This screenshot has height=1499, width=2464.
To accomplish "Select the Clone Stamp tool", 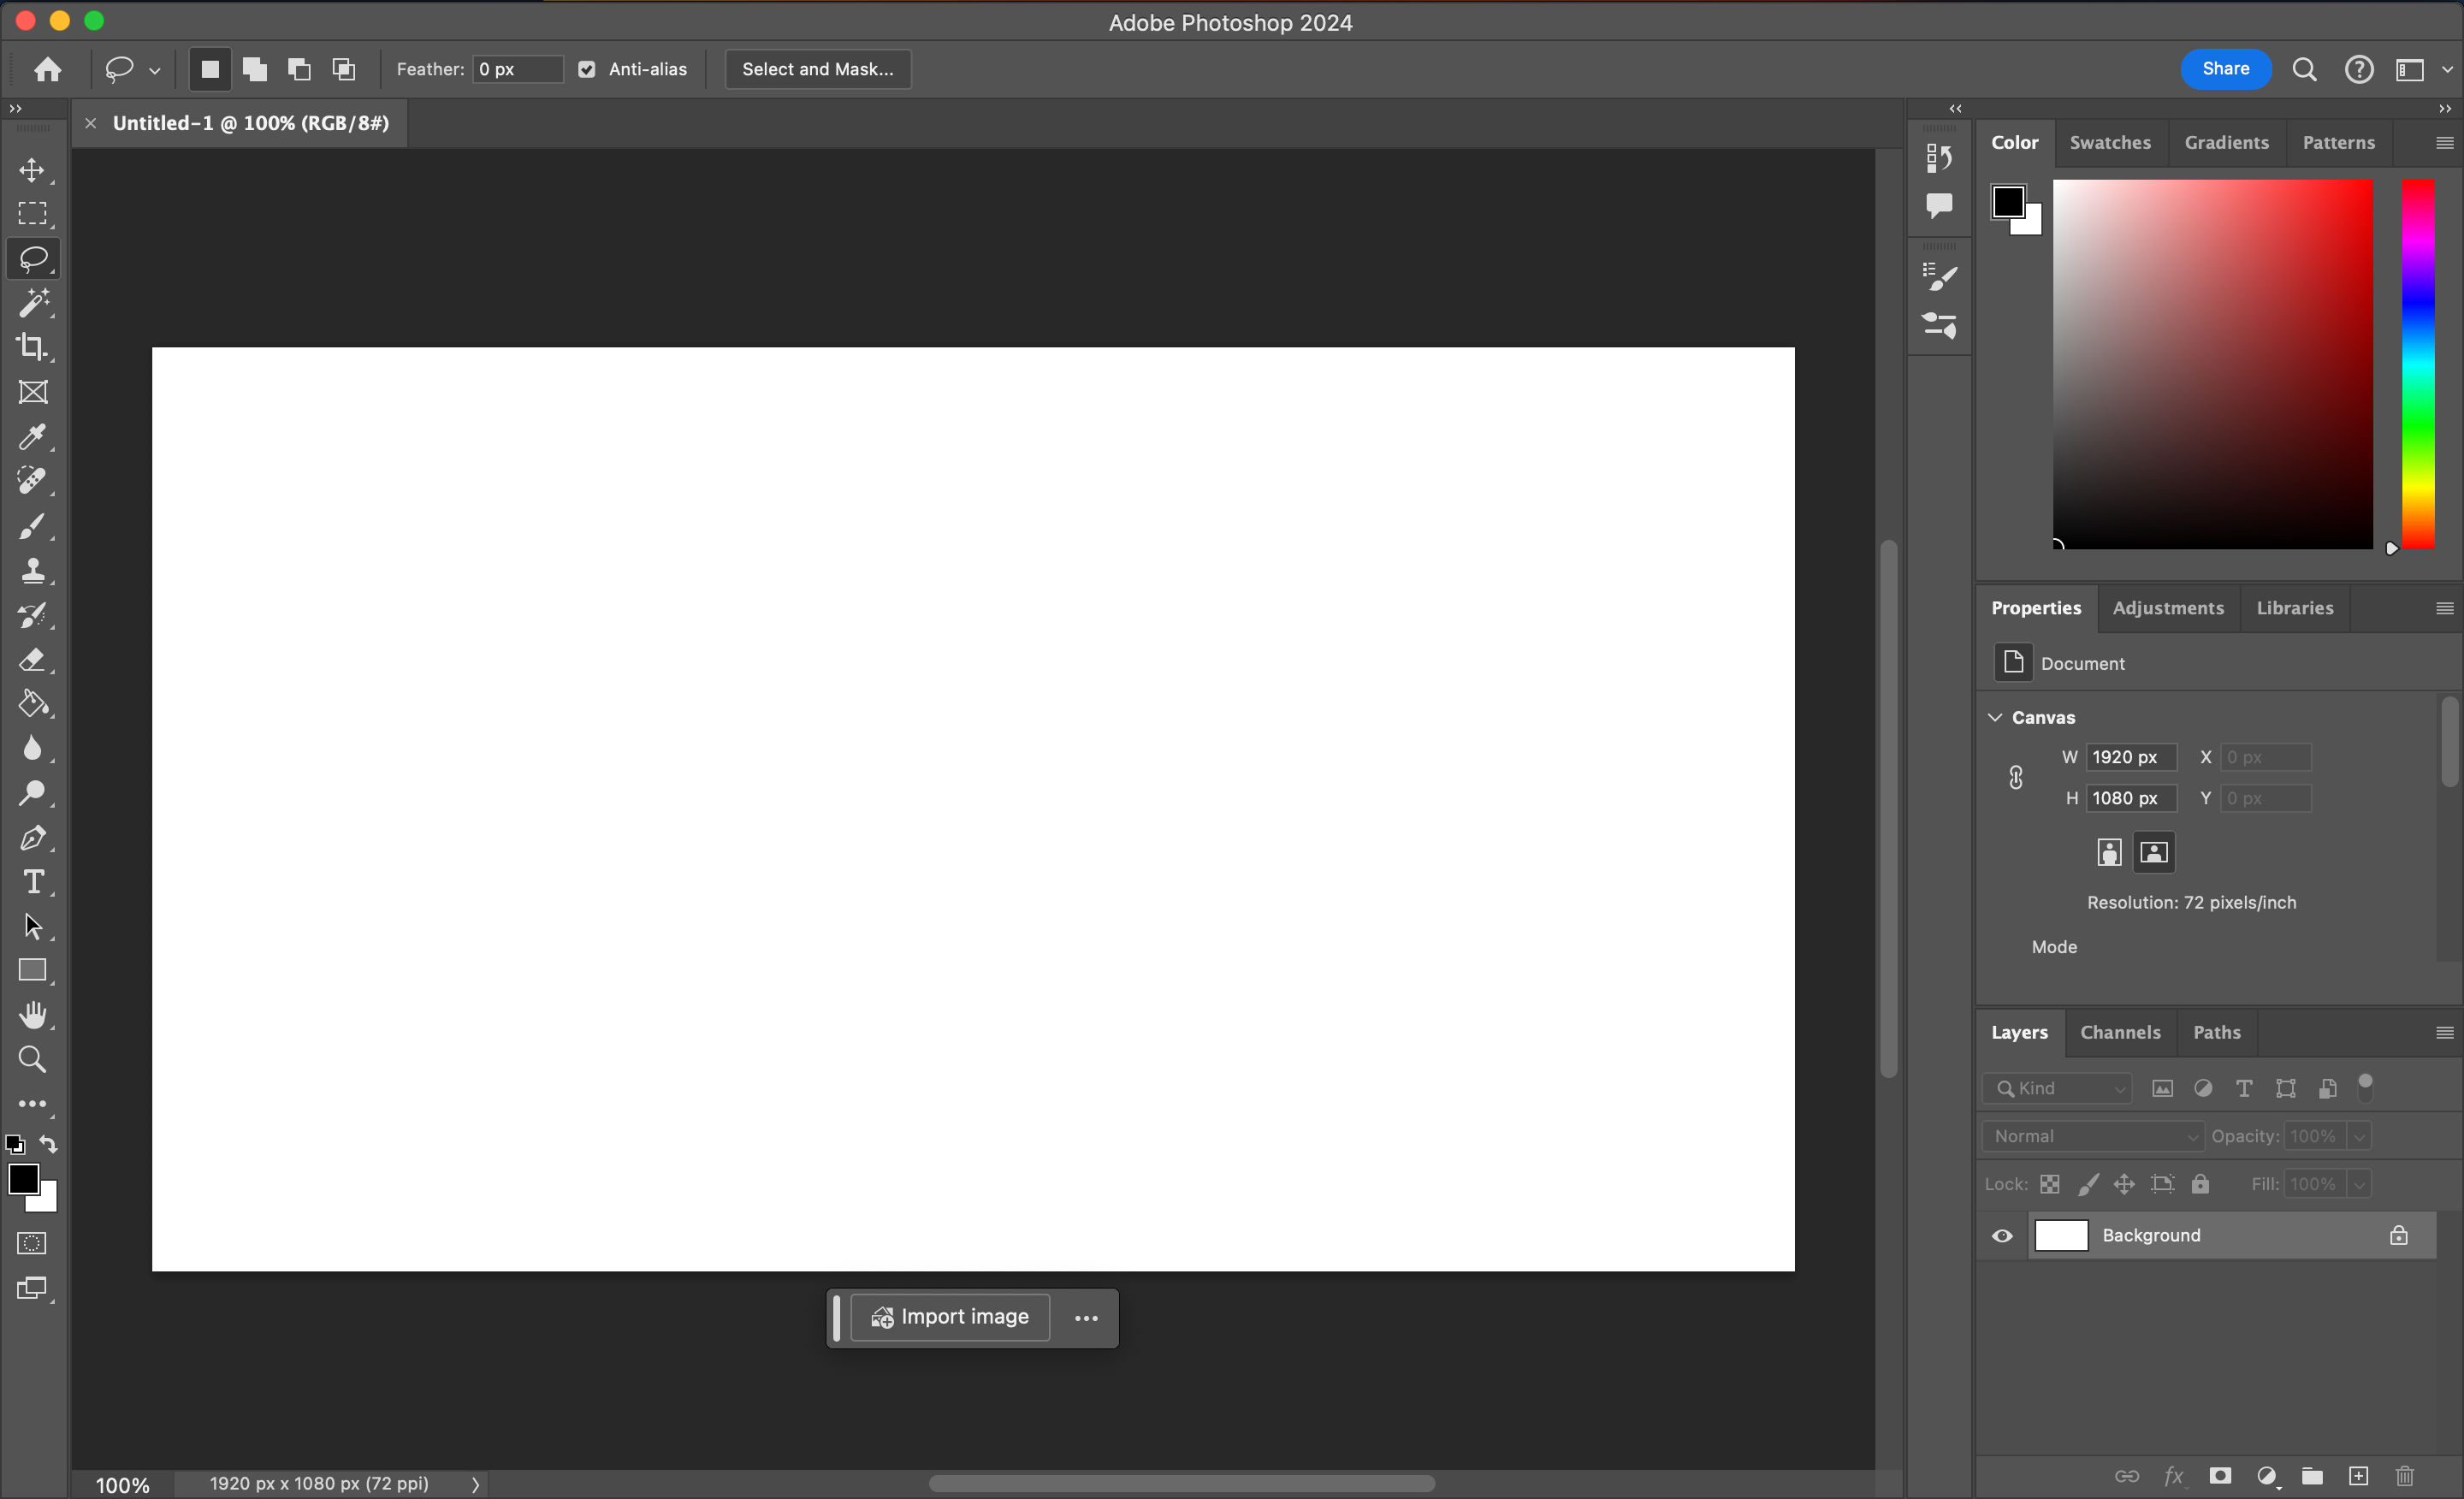I will point(33,571).
